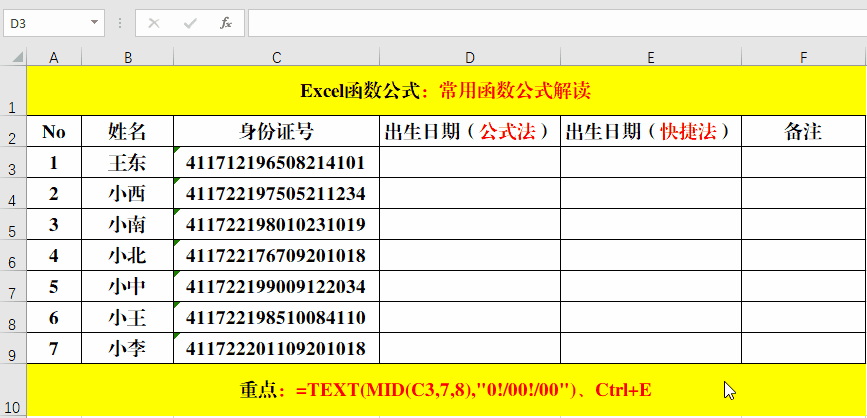The width and height of the screenshot is (867, 418).
Task: Click the name cell '小南'
Action: pyautogui.click(x=128, y=224)
